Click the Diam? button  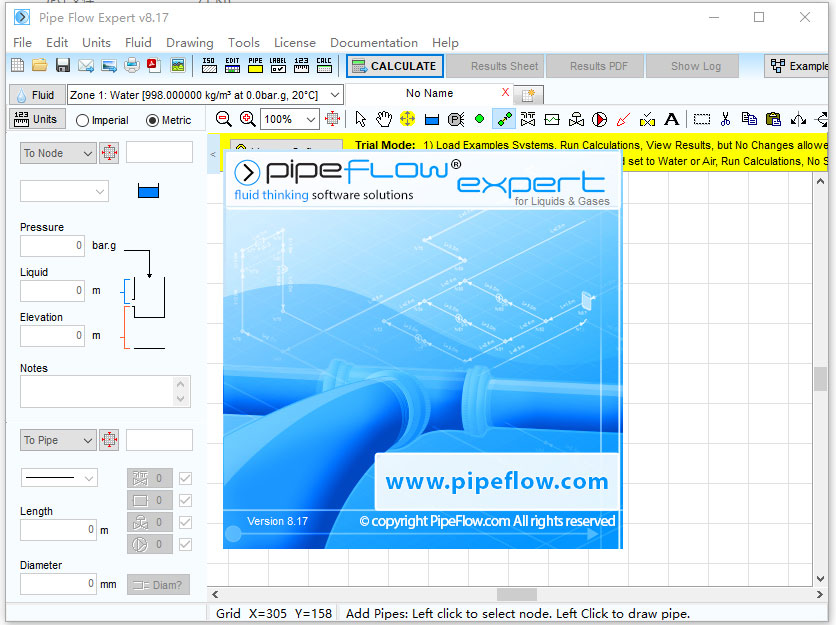click(158, 585)
